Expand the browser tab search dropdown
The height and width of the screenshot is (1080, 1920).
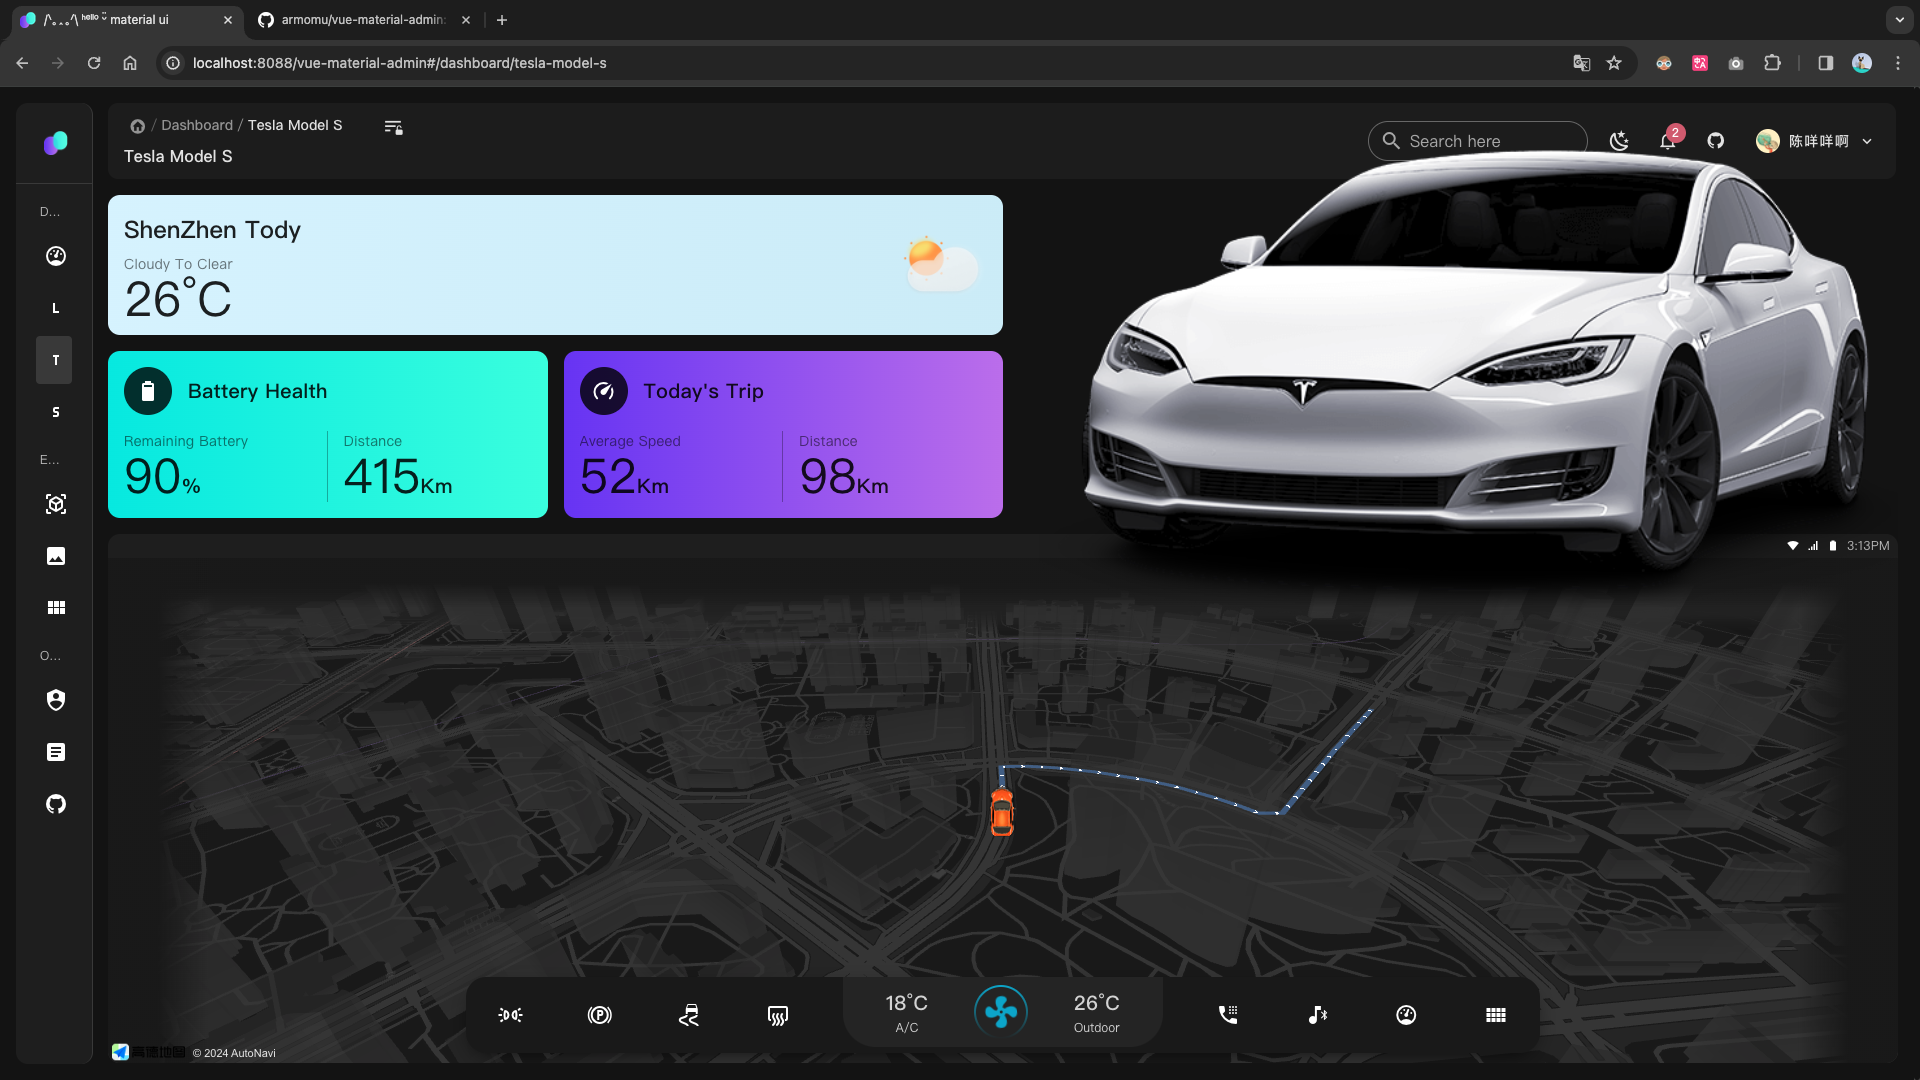[x=1900, y=20]
